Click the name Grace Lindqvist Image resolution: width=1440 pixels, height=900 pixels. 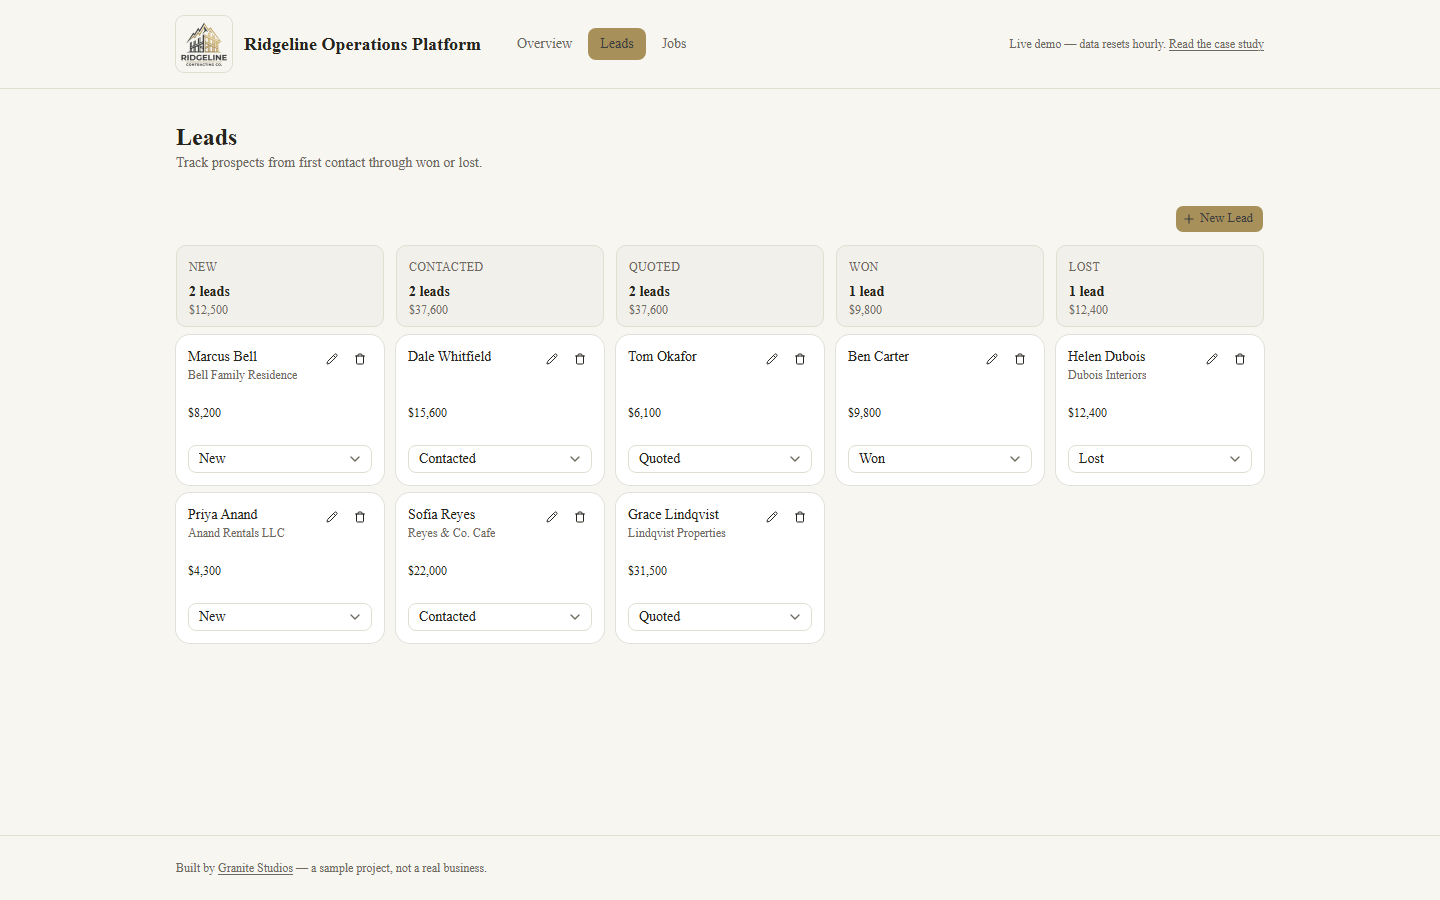click(673, 515)
